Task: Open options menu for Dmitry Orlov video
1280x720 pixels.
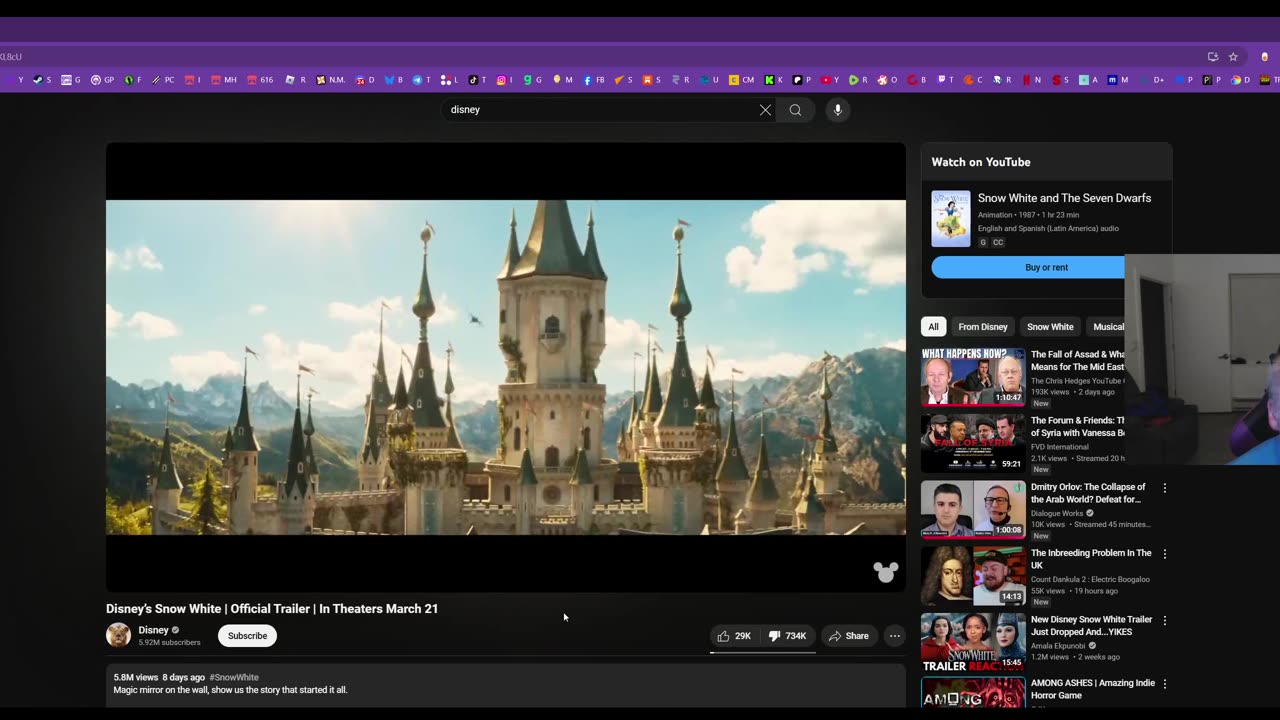Action: point(1164,488)
